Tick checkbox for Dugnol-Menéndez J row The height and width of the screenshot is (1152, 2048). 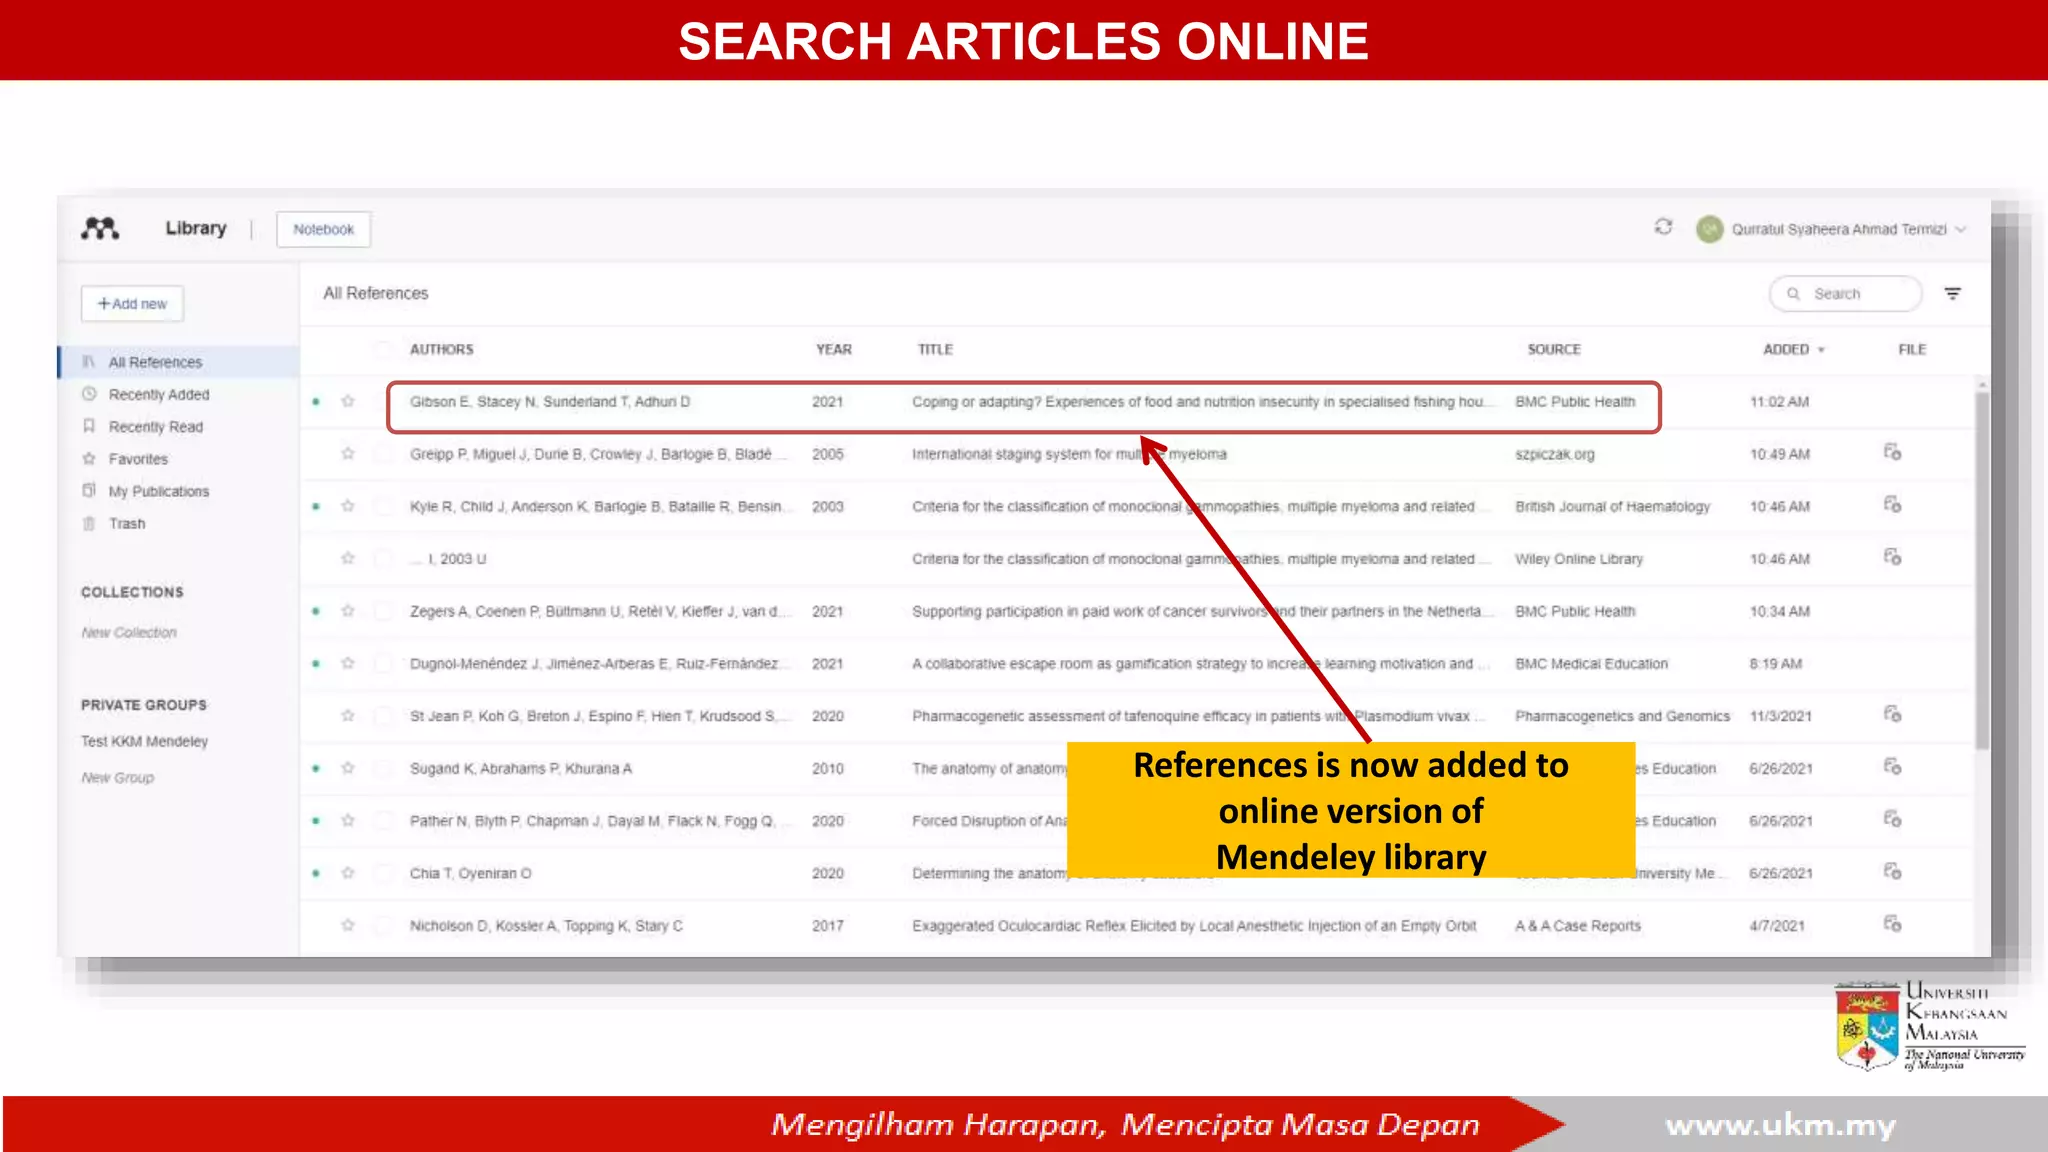click(383, 664)
